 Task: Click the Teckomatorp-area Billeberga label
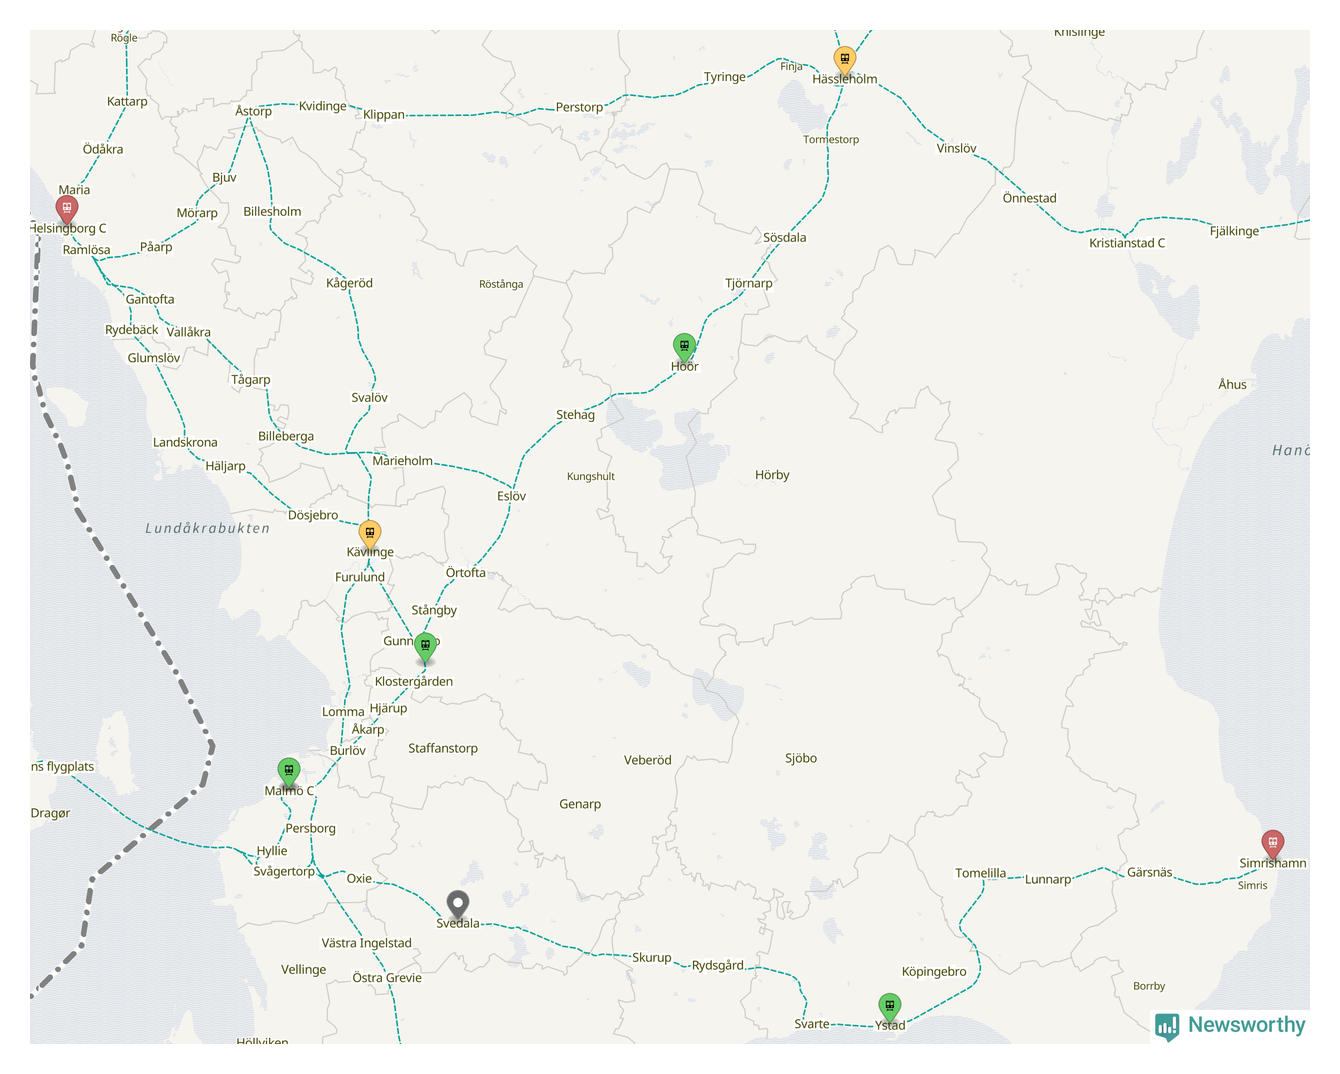286,436
